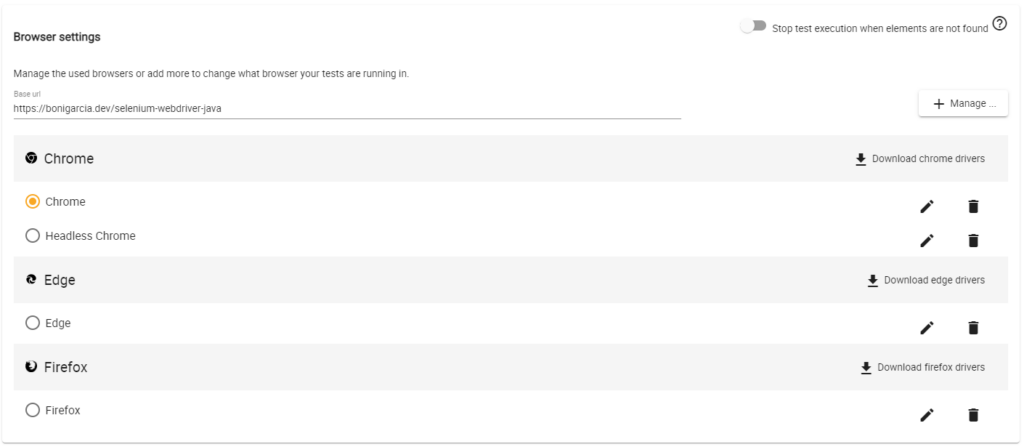The height and width of the screenshot is (447, 1024).
Task: Select the Headless Chrome radio option
Action: pos(33,236)
